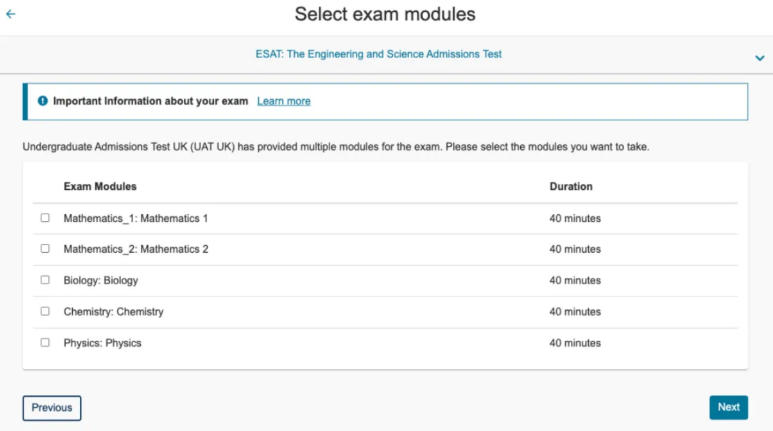Toggle the Physics module checkbox
The height and width of the screenshot is (431, 773).
(45, 342)
